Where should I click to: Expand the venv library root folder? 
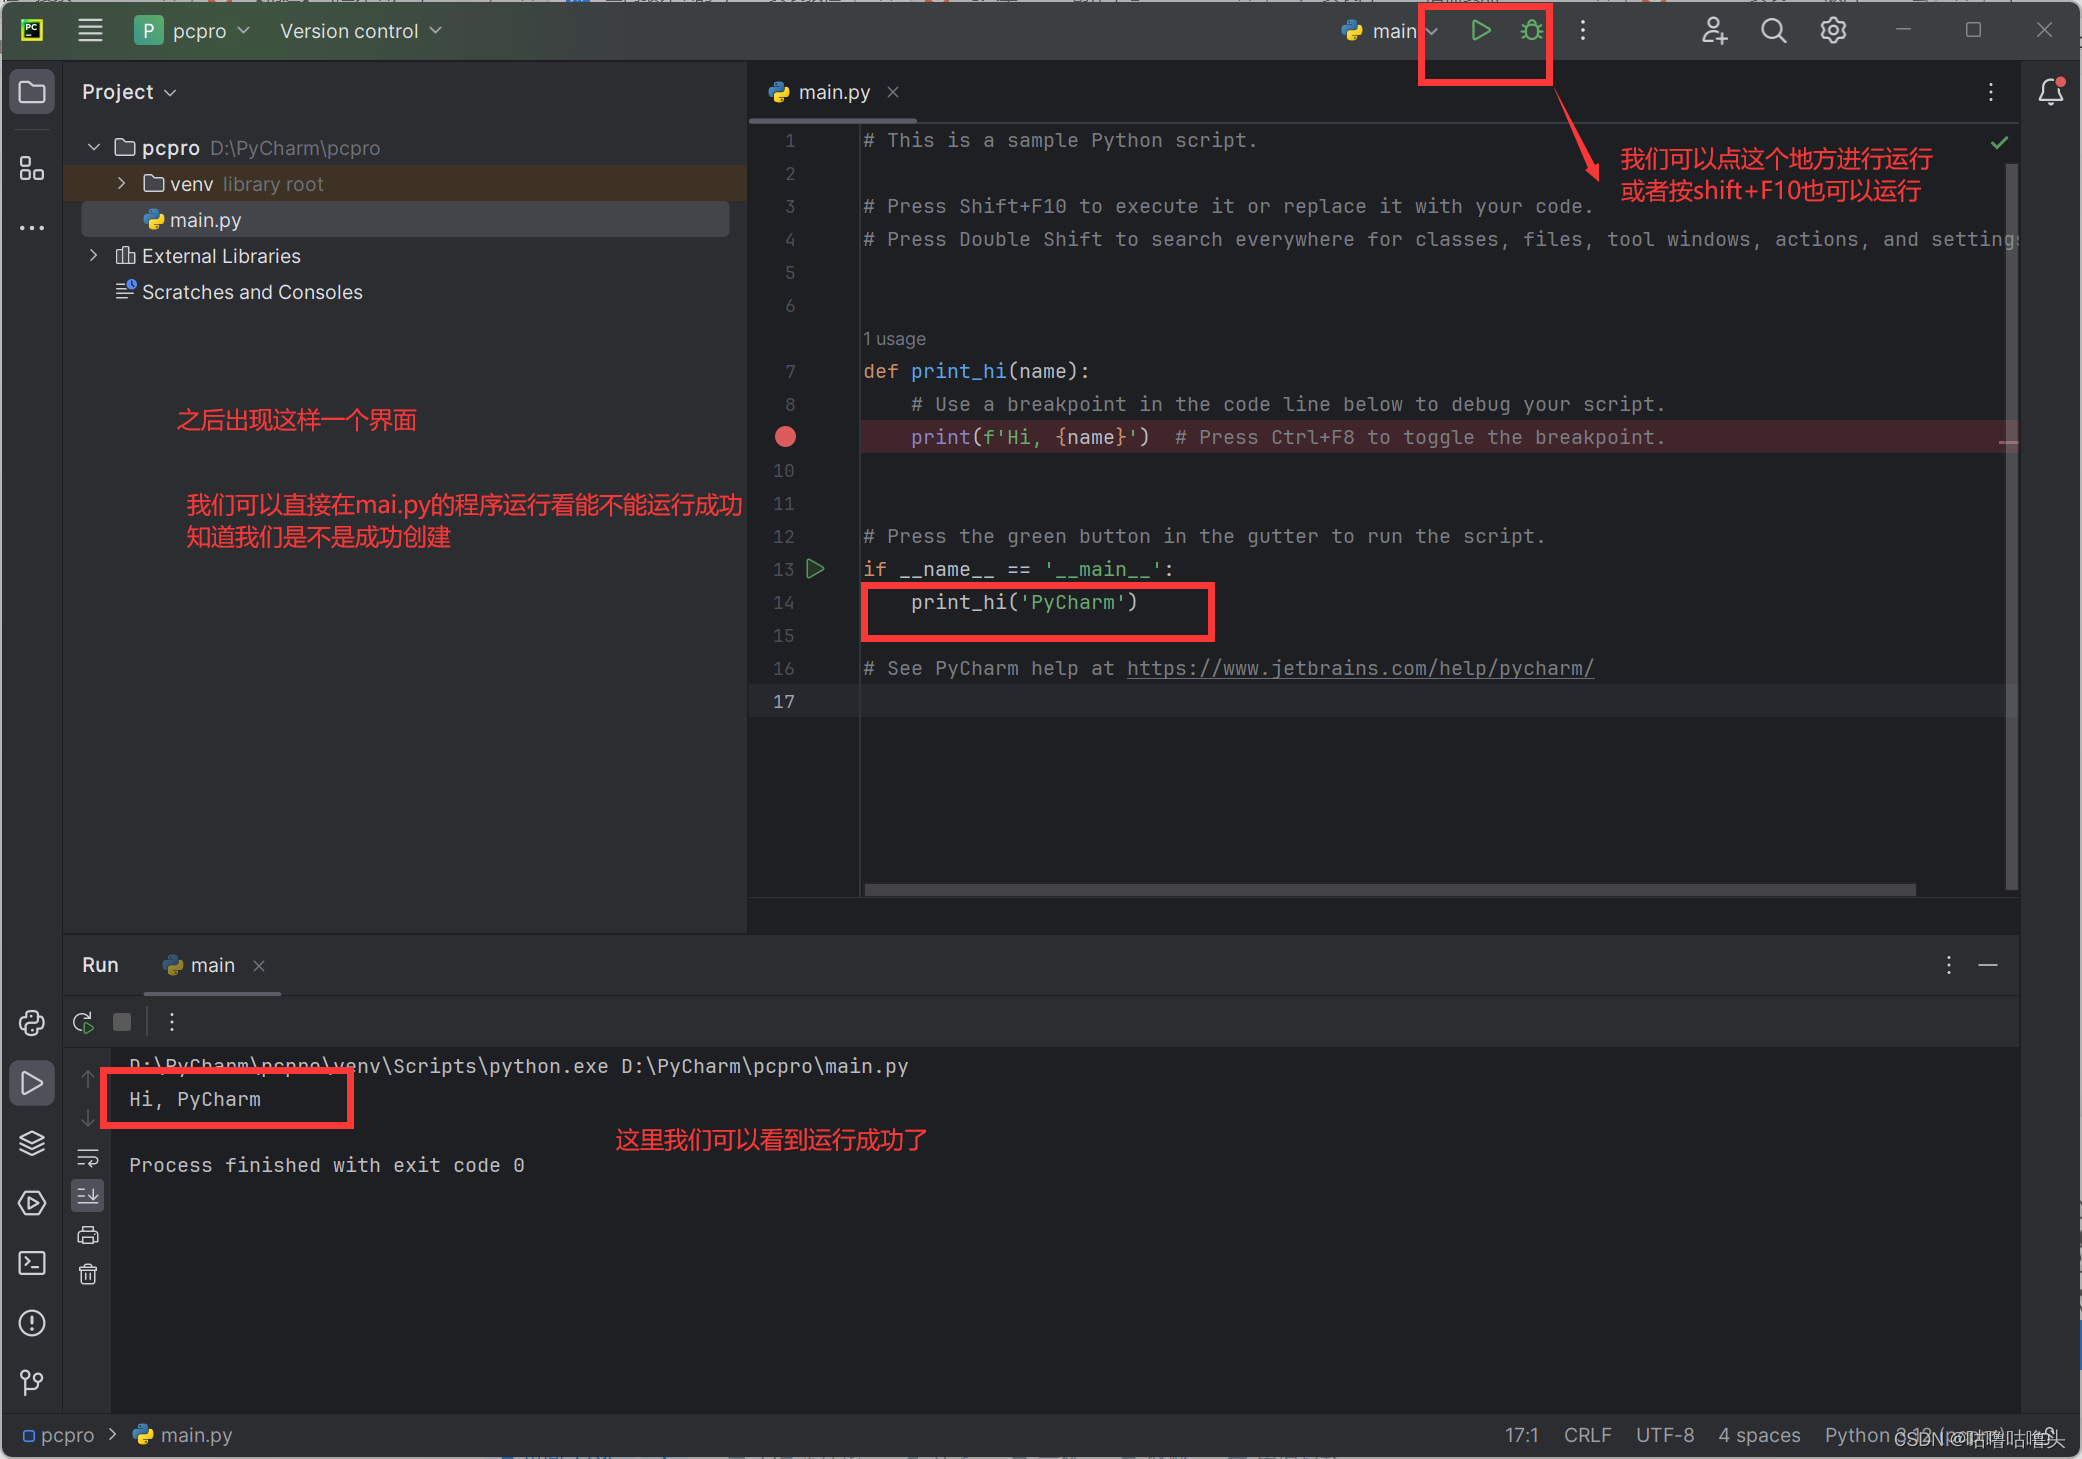[121, 183]
